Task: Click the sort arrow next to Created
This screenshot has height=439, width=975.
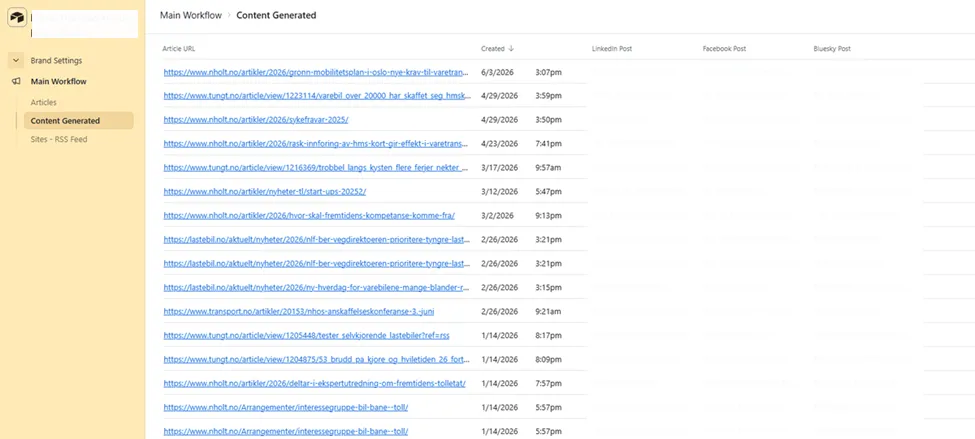Action: click(511, 49)
